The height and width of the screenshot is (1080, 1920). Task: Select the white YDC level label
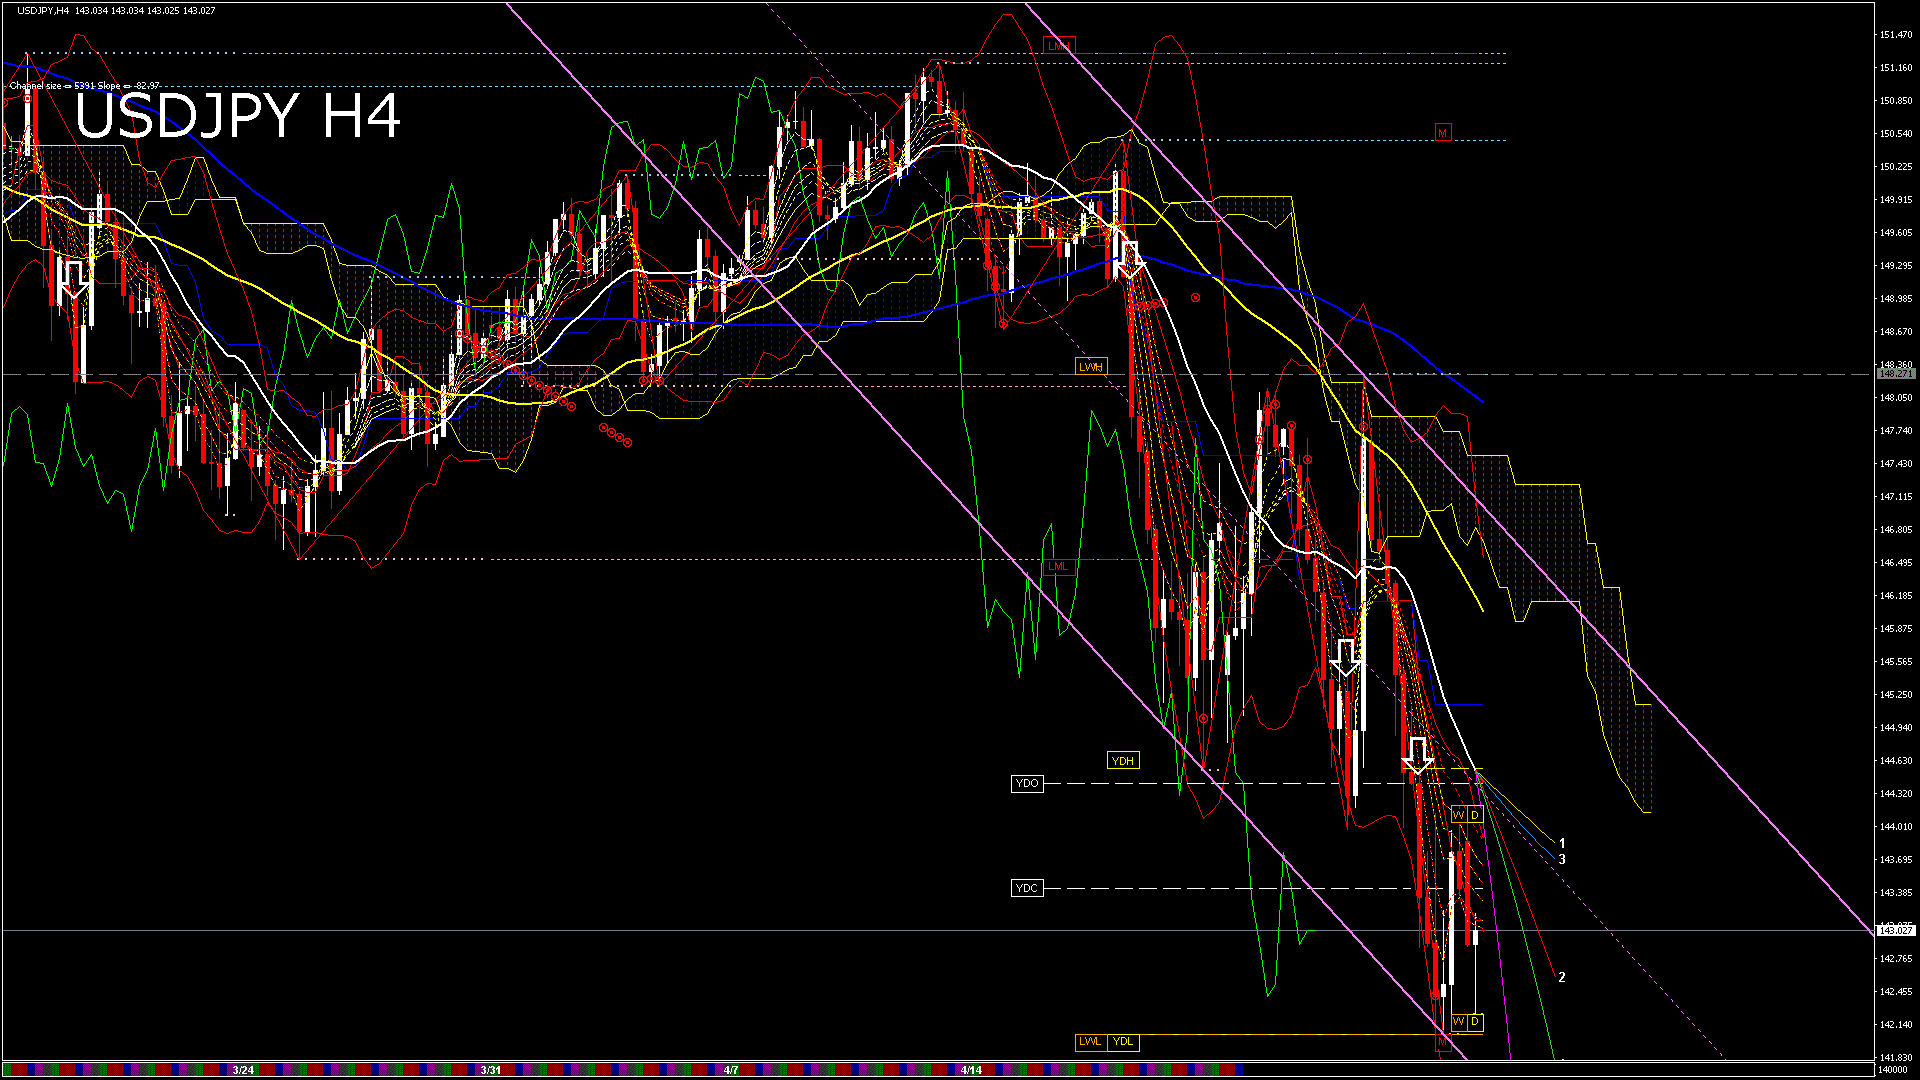coord(1027,888)
